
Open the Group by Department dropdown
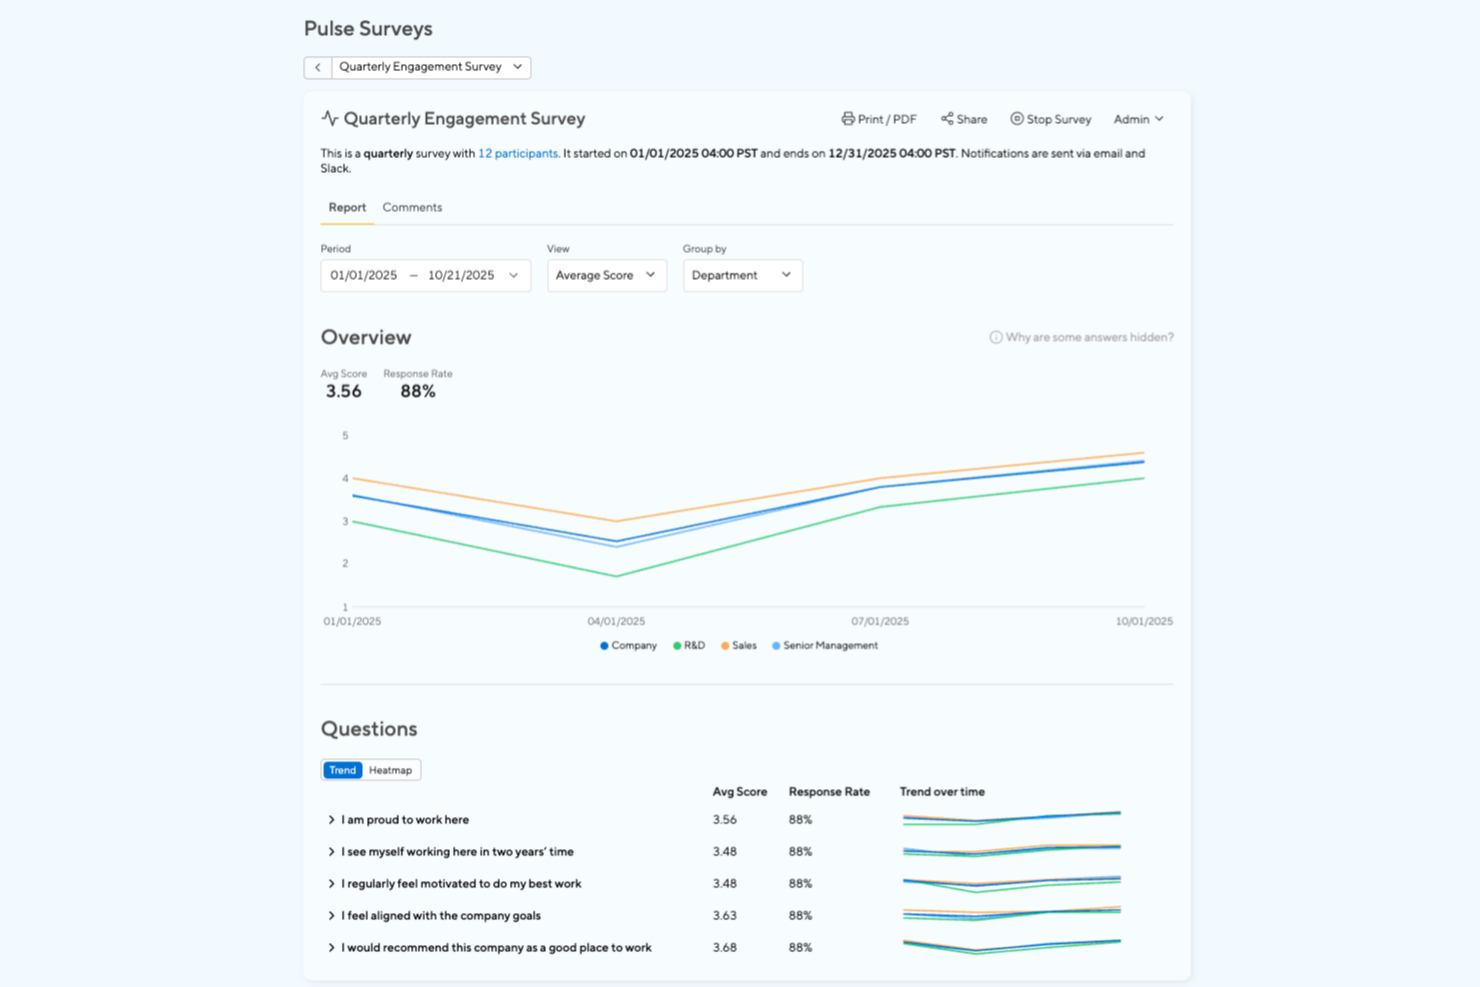(742, 275)
